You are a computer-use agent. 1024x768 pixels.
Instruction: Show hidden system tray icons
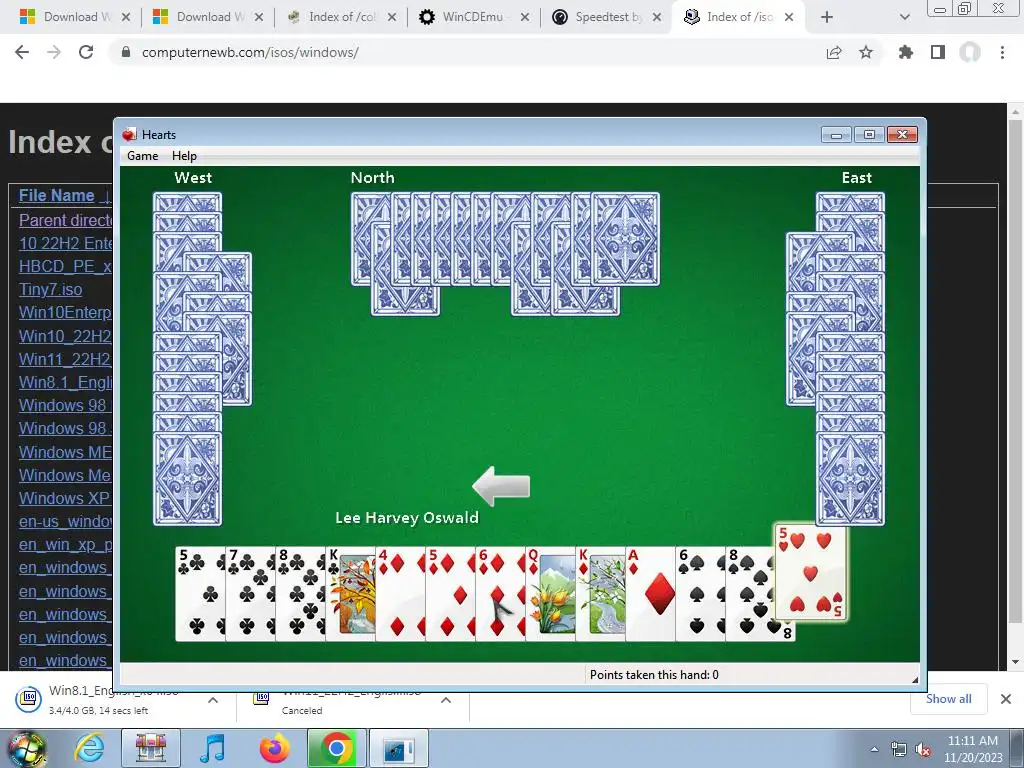coord(874,749)
